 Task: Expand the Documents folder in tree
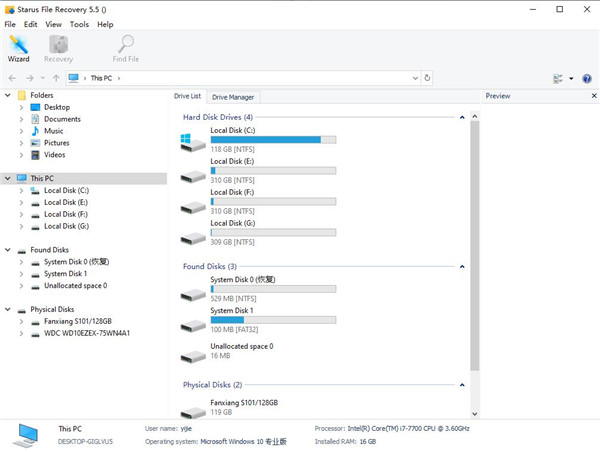(21, 119)
